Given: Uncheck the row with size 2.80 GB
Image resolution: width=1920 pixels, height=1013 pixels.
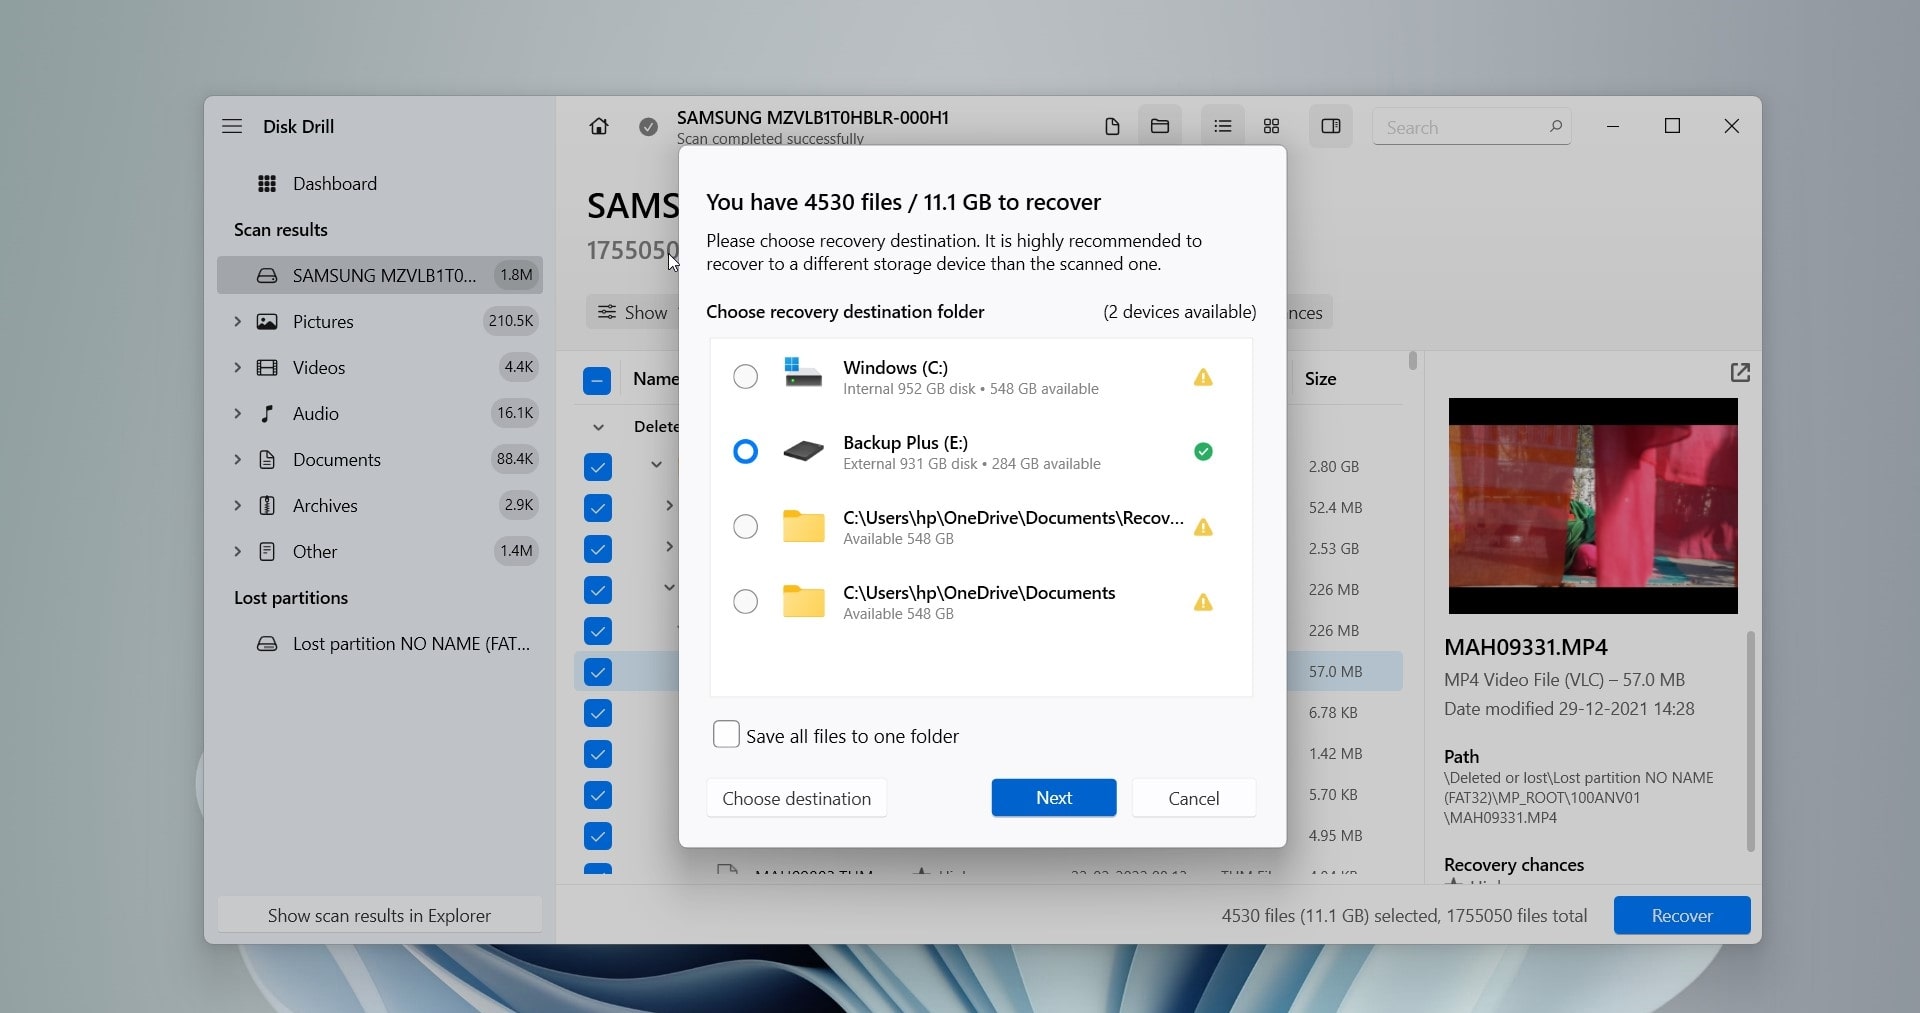Looking at the screenshot, I should (x=597, y=467).
